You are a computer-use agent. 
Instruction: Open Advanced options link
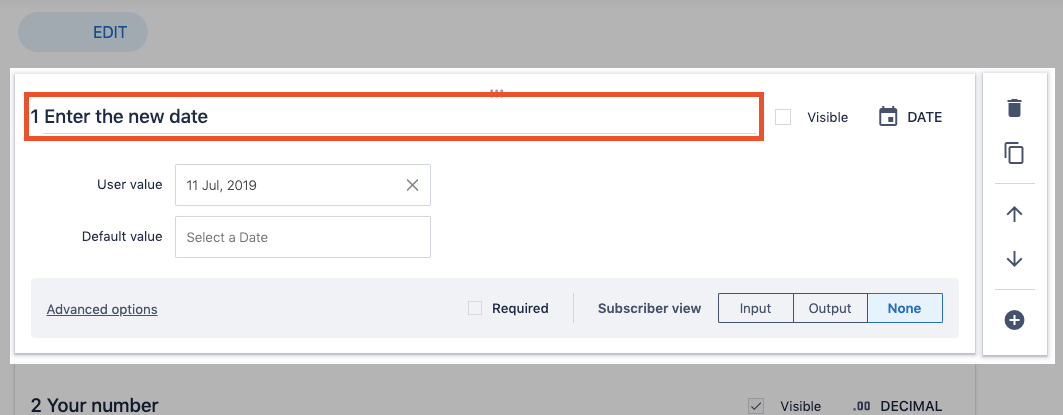pos(102,309)
